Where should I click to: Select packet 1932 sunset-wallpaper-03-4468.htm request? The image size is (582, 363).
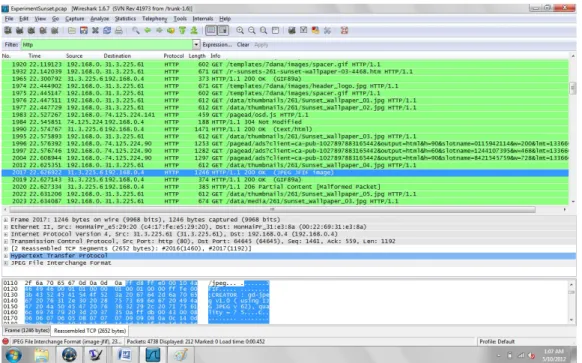tap(285, 72)
